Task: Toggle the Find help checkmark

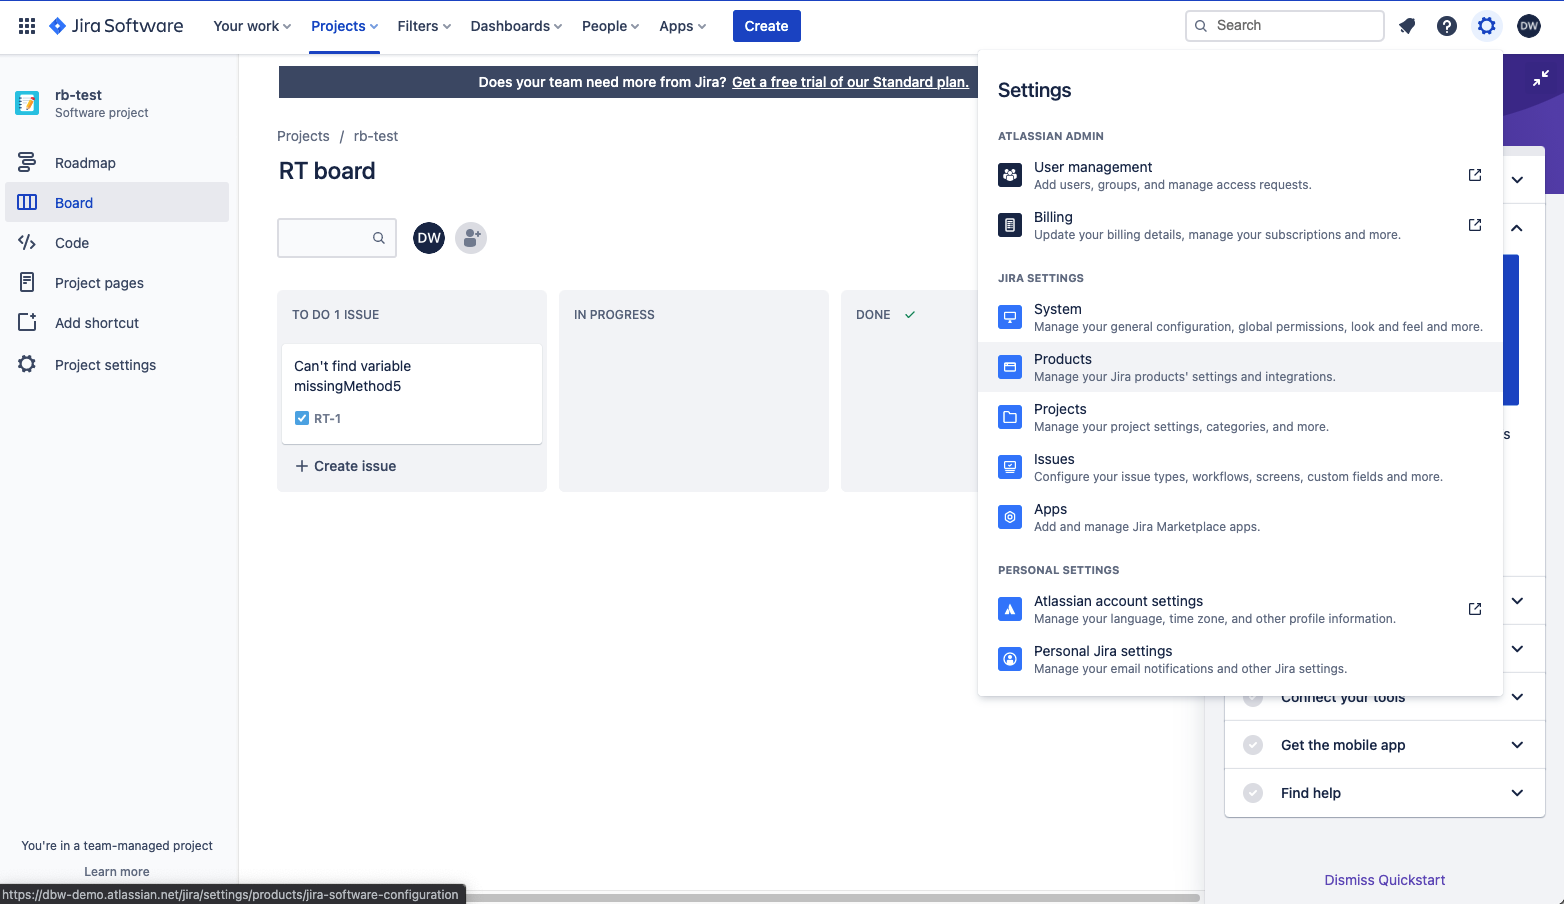Action: 1253,793
